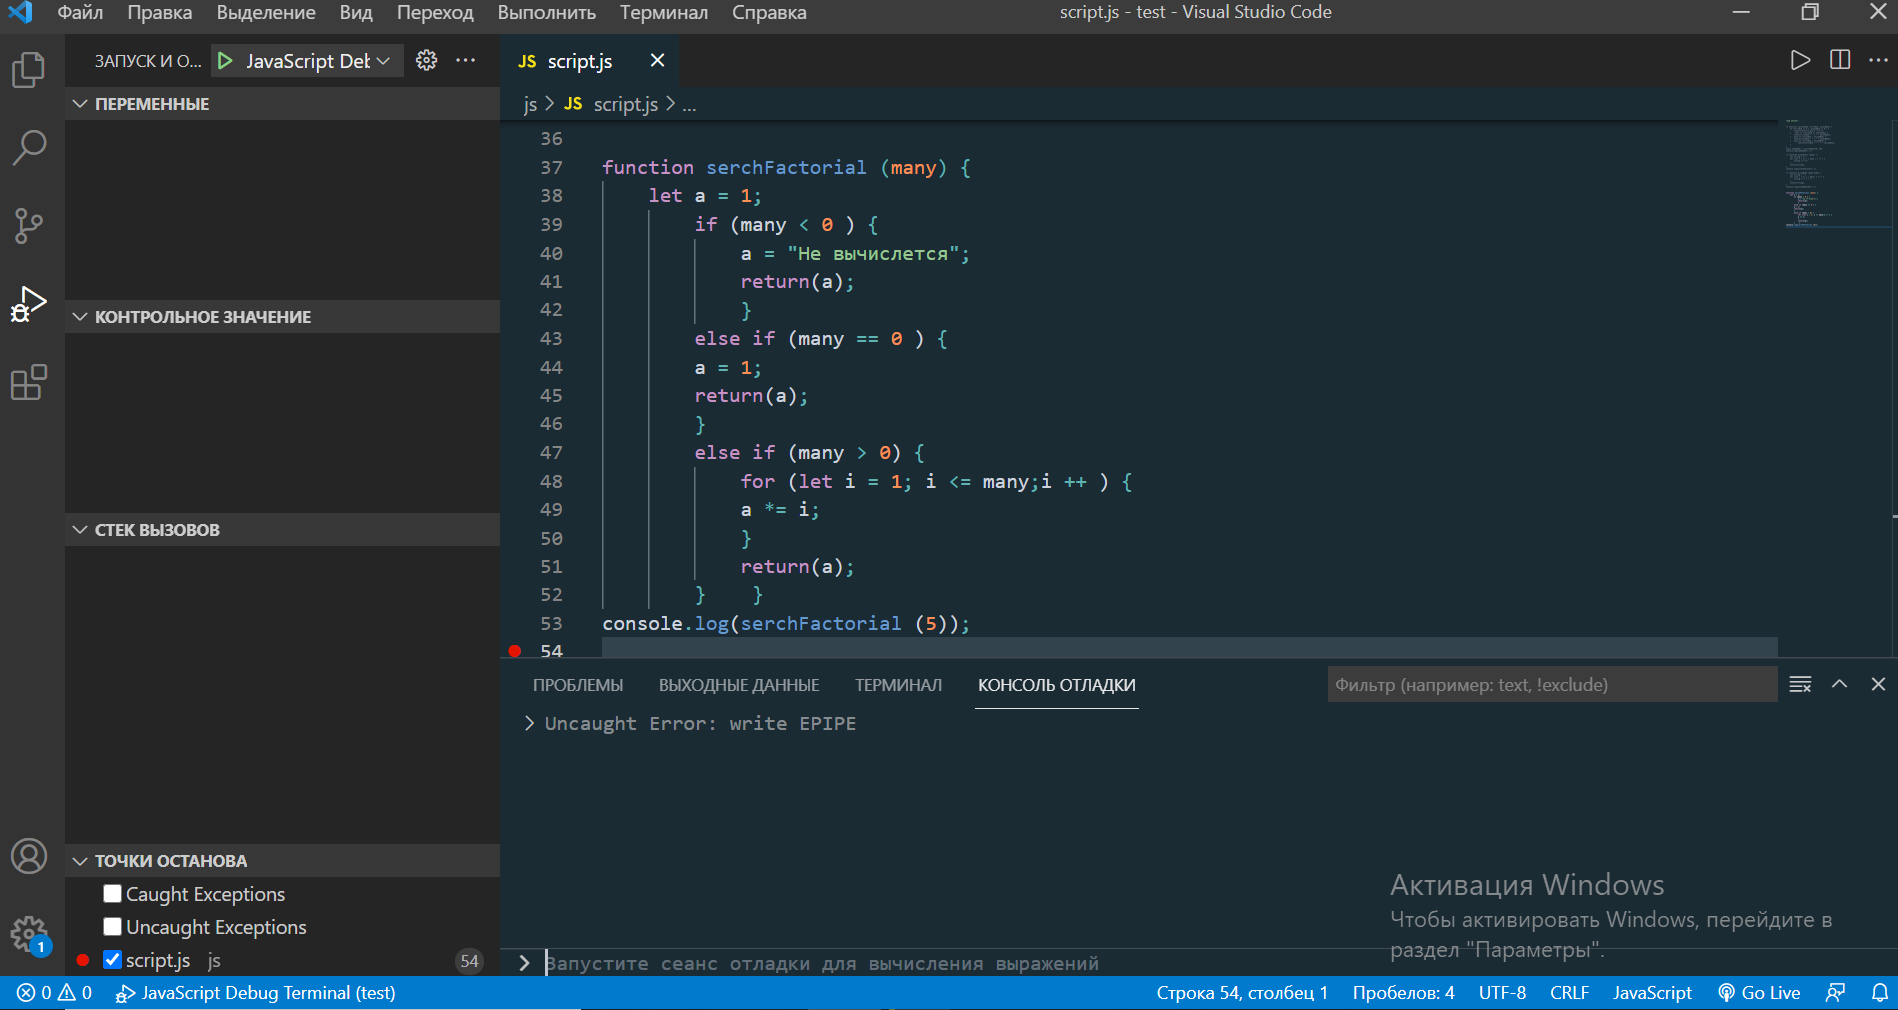This screenshot has height=1010, width=1898.
Task: Select JavaScript Debug configuration dropdown
Action: point(318,61)
